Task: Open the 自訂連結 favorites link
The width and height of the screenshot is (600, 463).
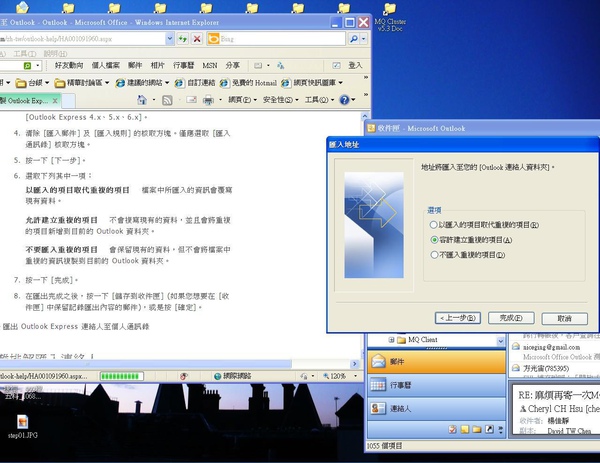Action: (195, 83)
